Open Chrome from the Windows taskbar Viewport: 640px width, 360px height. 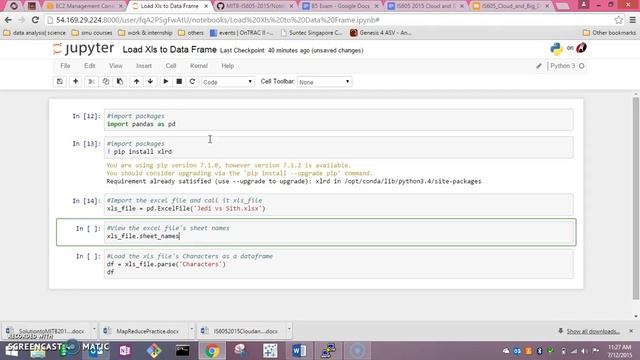click(211, 351)
